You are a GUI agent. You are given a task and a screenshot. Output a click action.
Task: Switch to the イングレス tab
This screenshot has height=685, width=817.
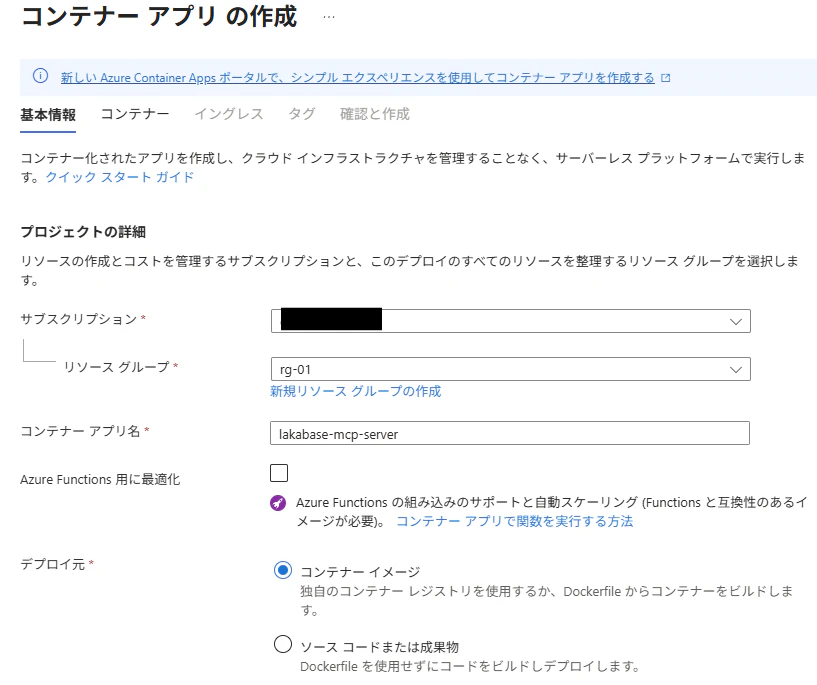tap(229, 114)
